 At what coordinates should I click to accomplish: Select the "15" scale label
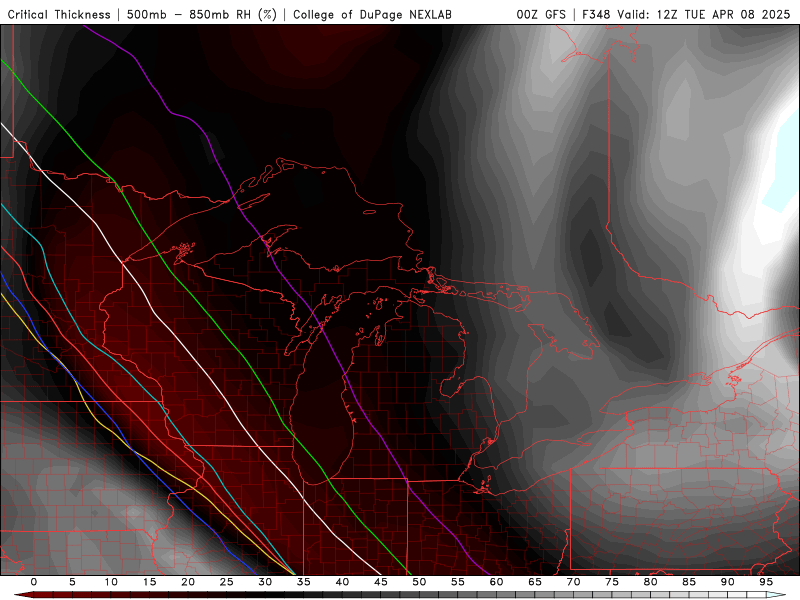coord(149,582)
